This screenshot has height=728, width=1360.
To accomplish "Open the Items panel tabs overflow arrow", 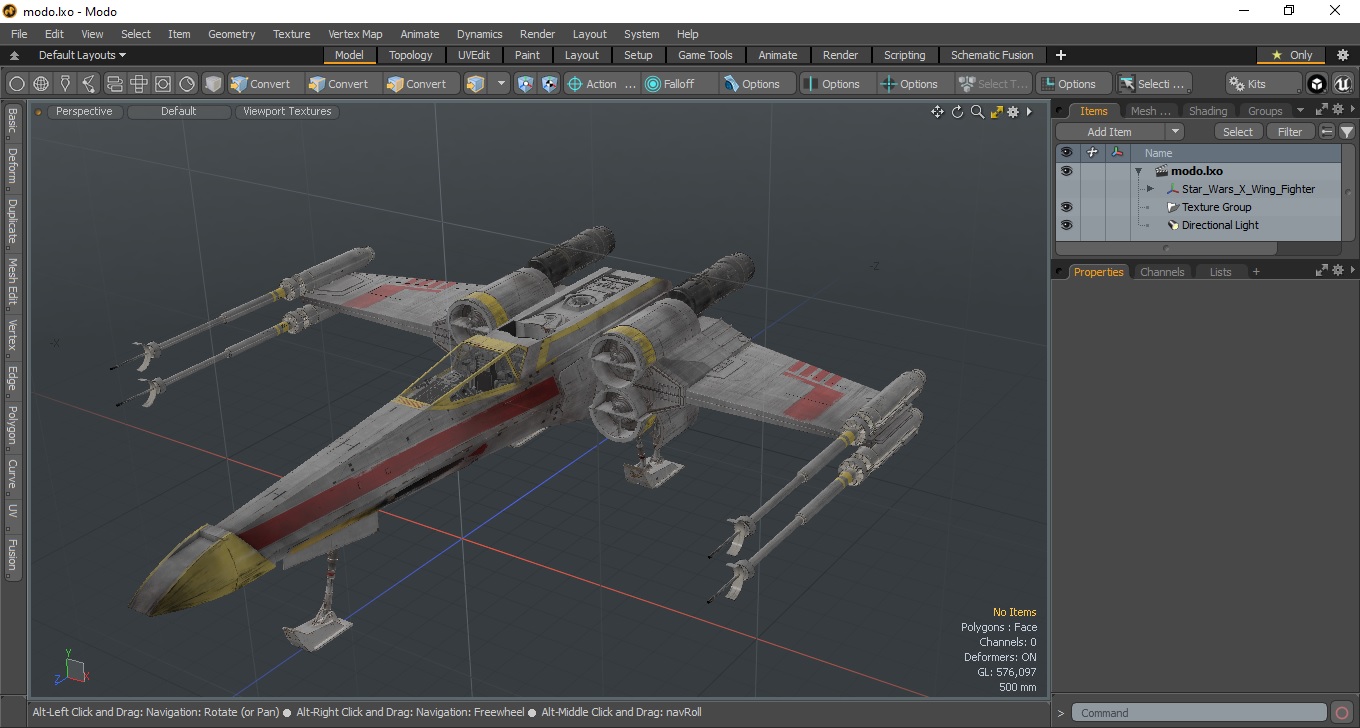I will (1300, 111).
